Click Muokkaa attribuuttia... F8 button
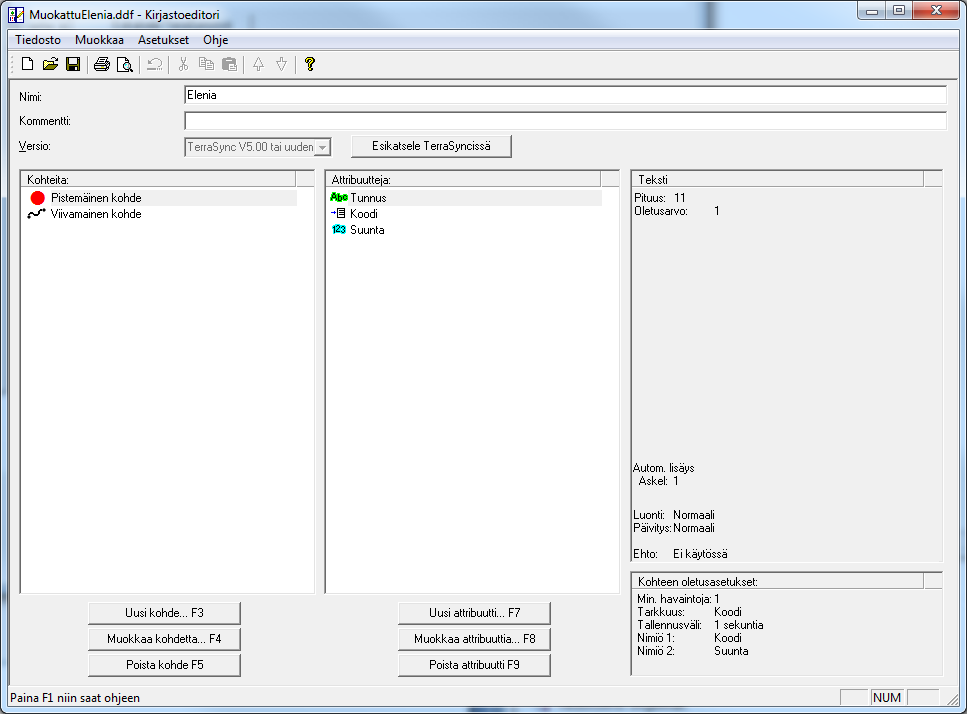967x714 pixels. point(474,639)
